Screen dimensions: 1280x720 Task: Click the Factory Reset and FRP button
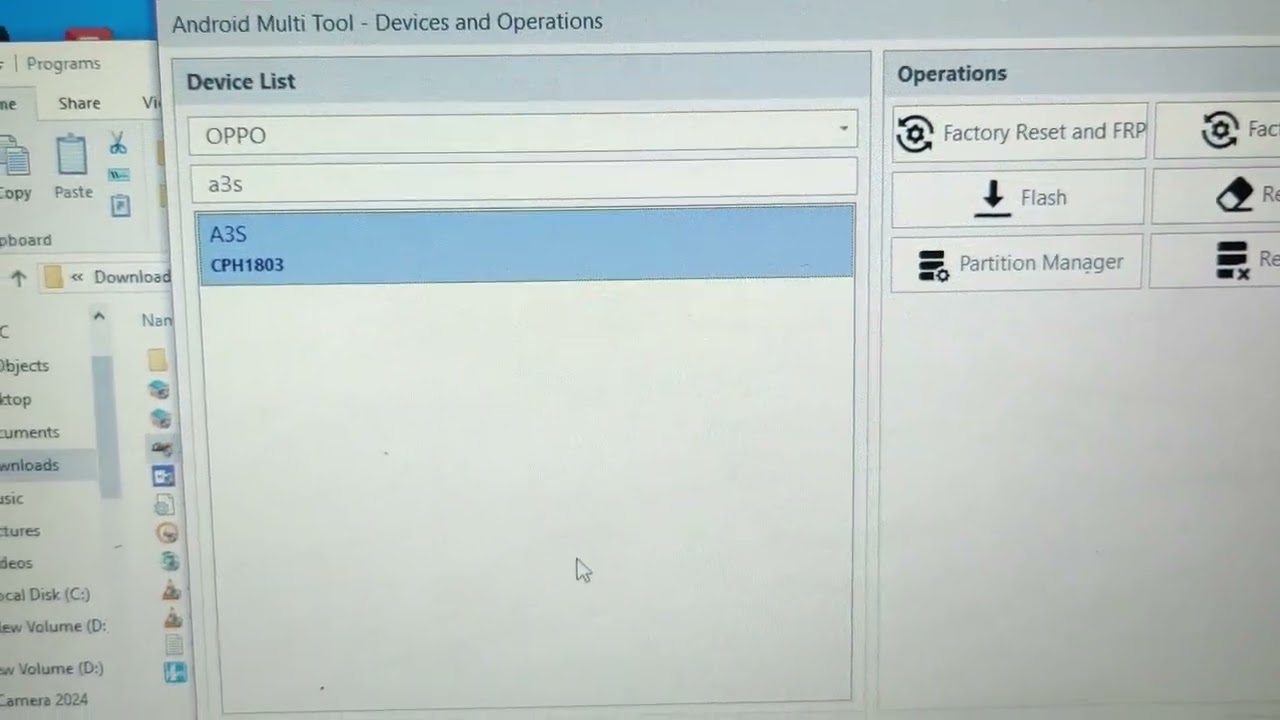[1018, 132]
